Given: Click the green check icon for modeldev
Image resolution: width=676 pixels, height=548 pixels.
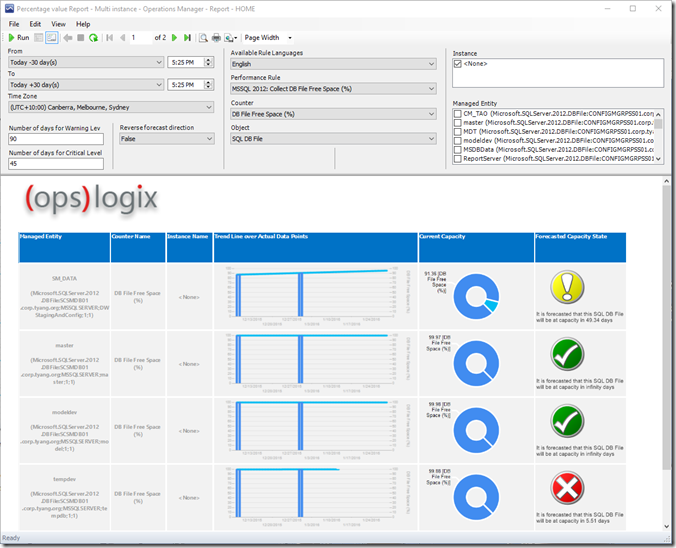Looking at the screenshot, I should [x=567, y=421].
